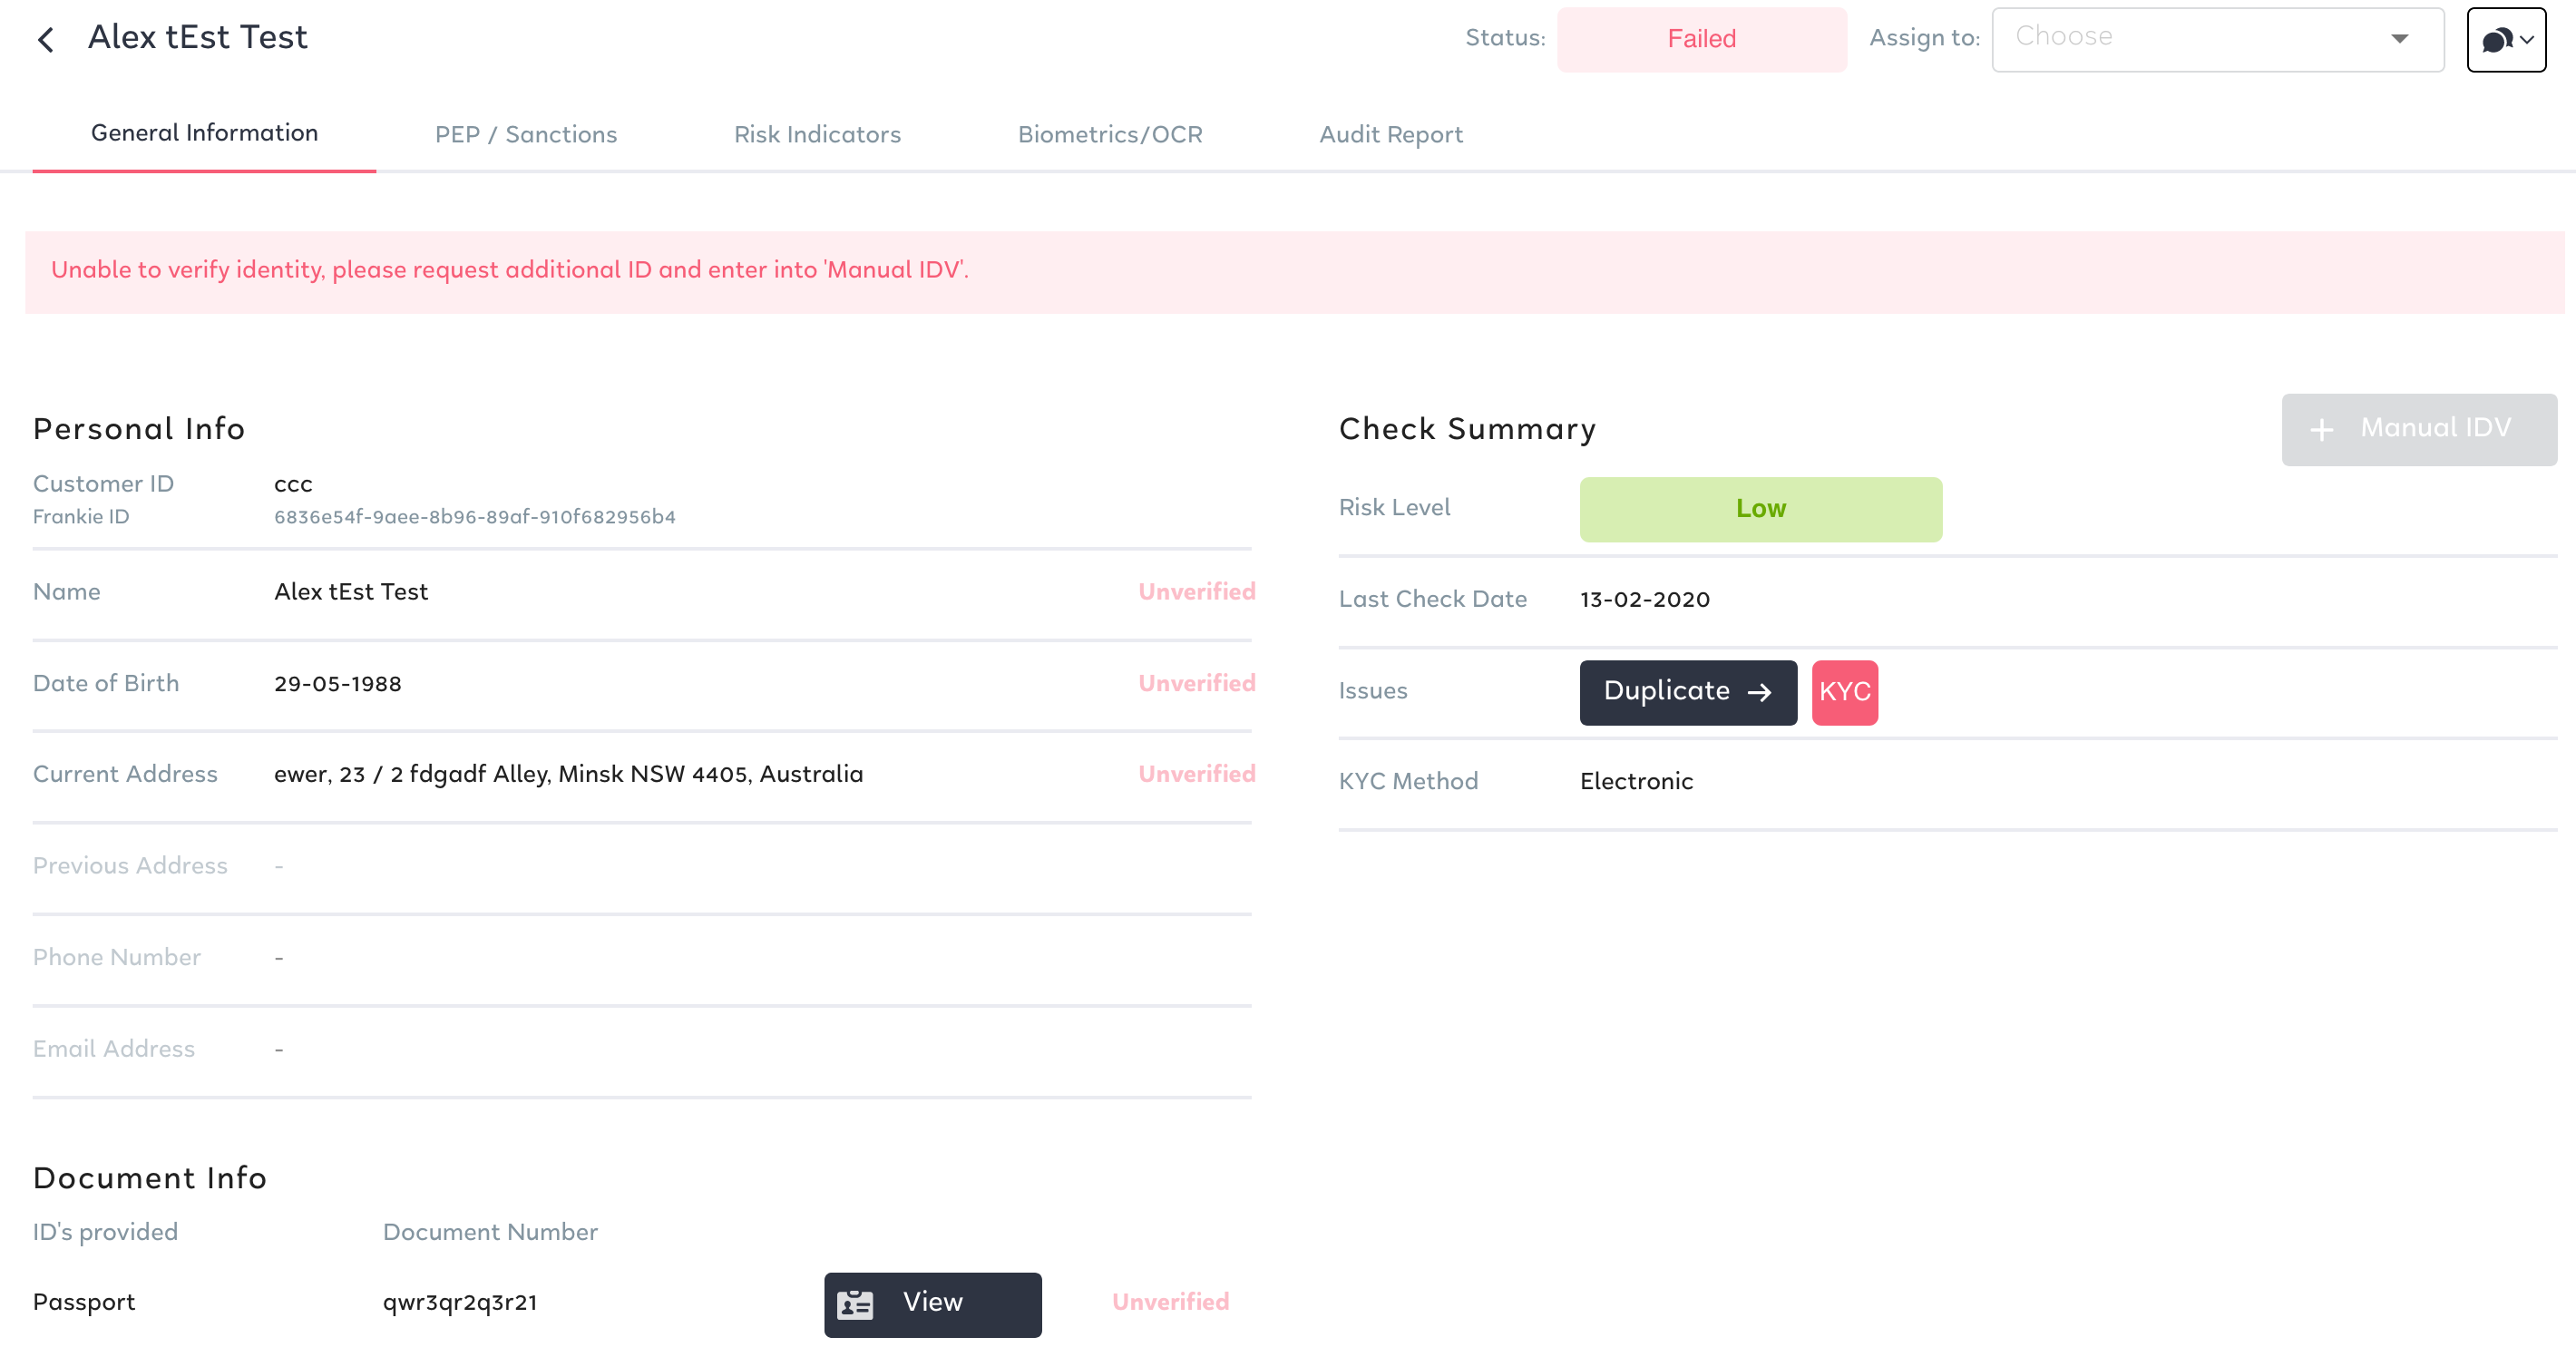Screen dimensions: 2576x1357
Task: Click the ID card icon on View button
Action: tap(855, 1304)
